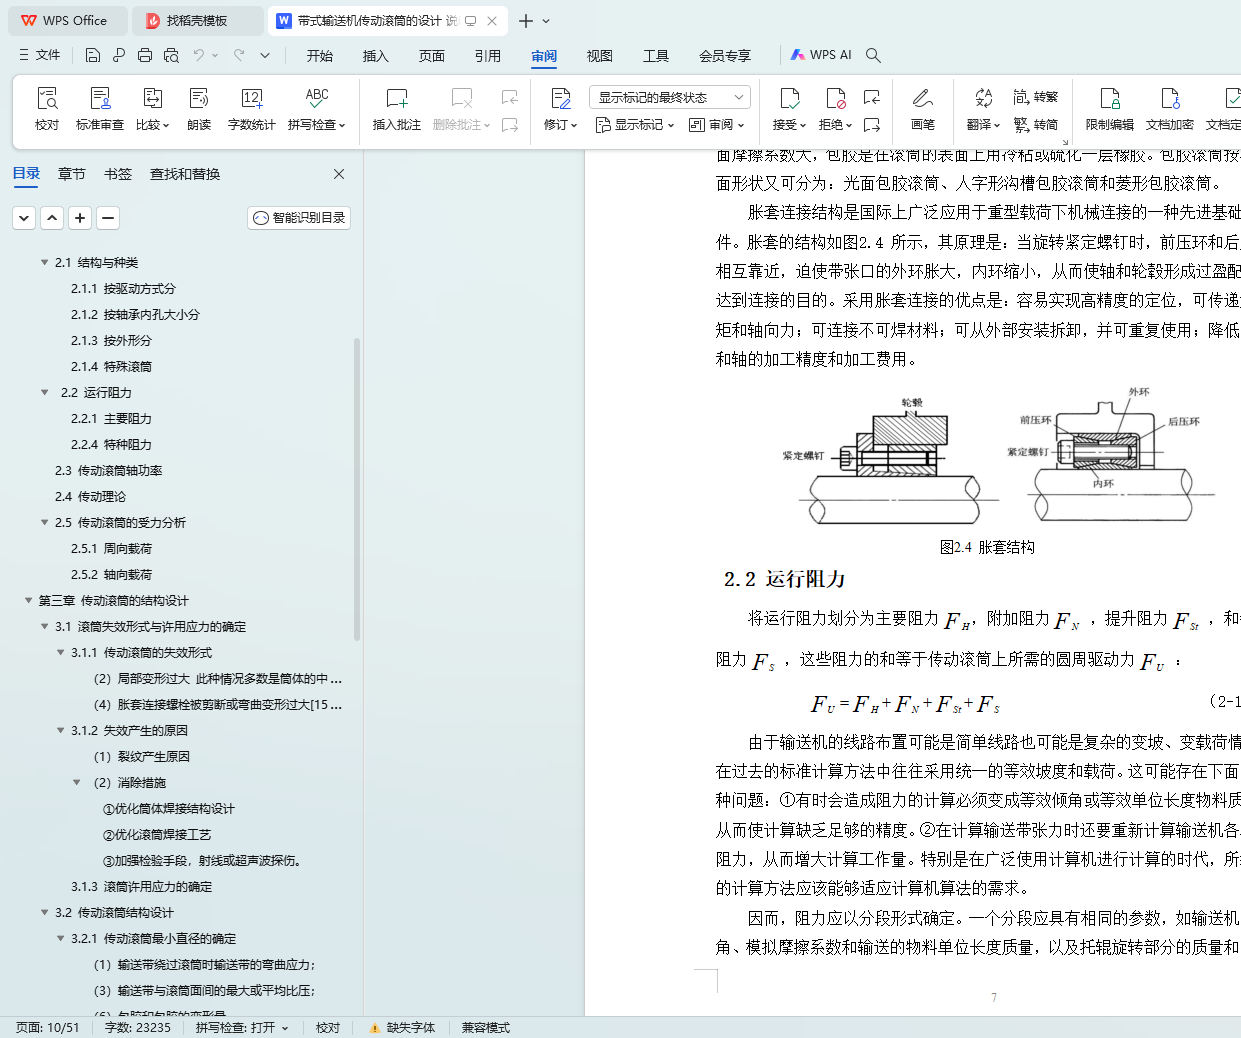Click the previous change icon beside 接受
The height and width of the screenshot is (1038, 1241).
[872, 97]
